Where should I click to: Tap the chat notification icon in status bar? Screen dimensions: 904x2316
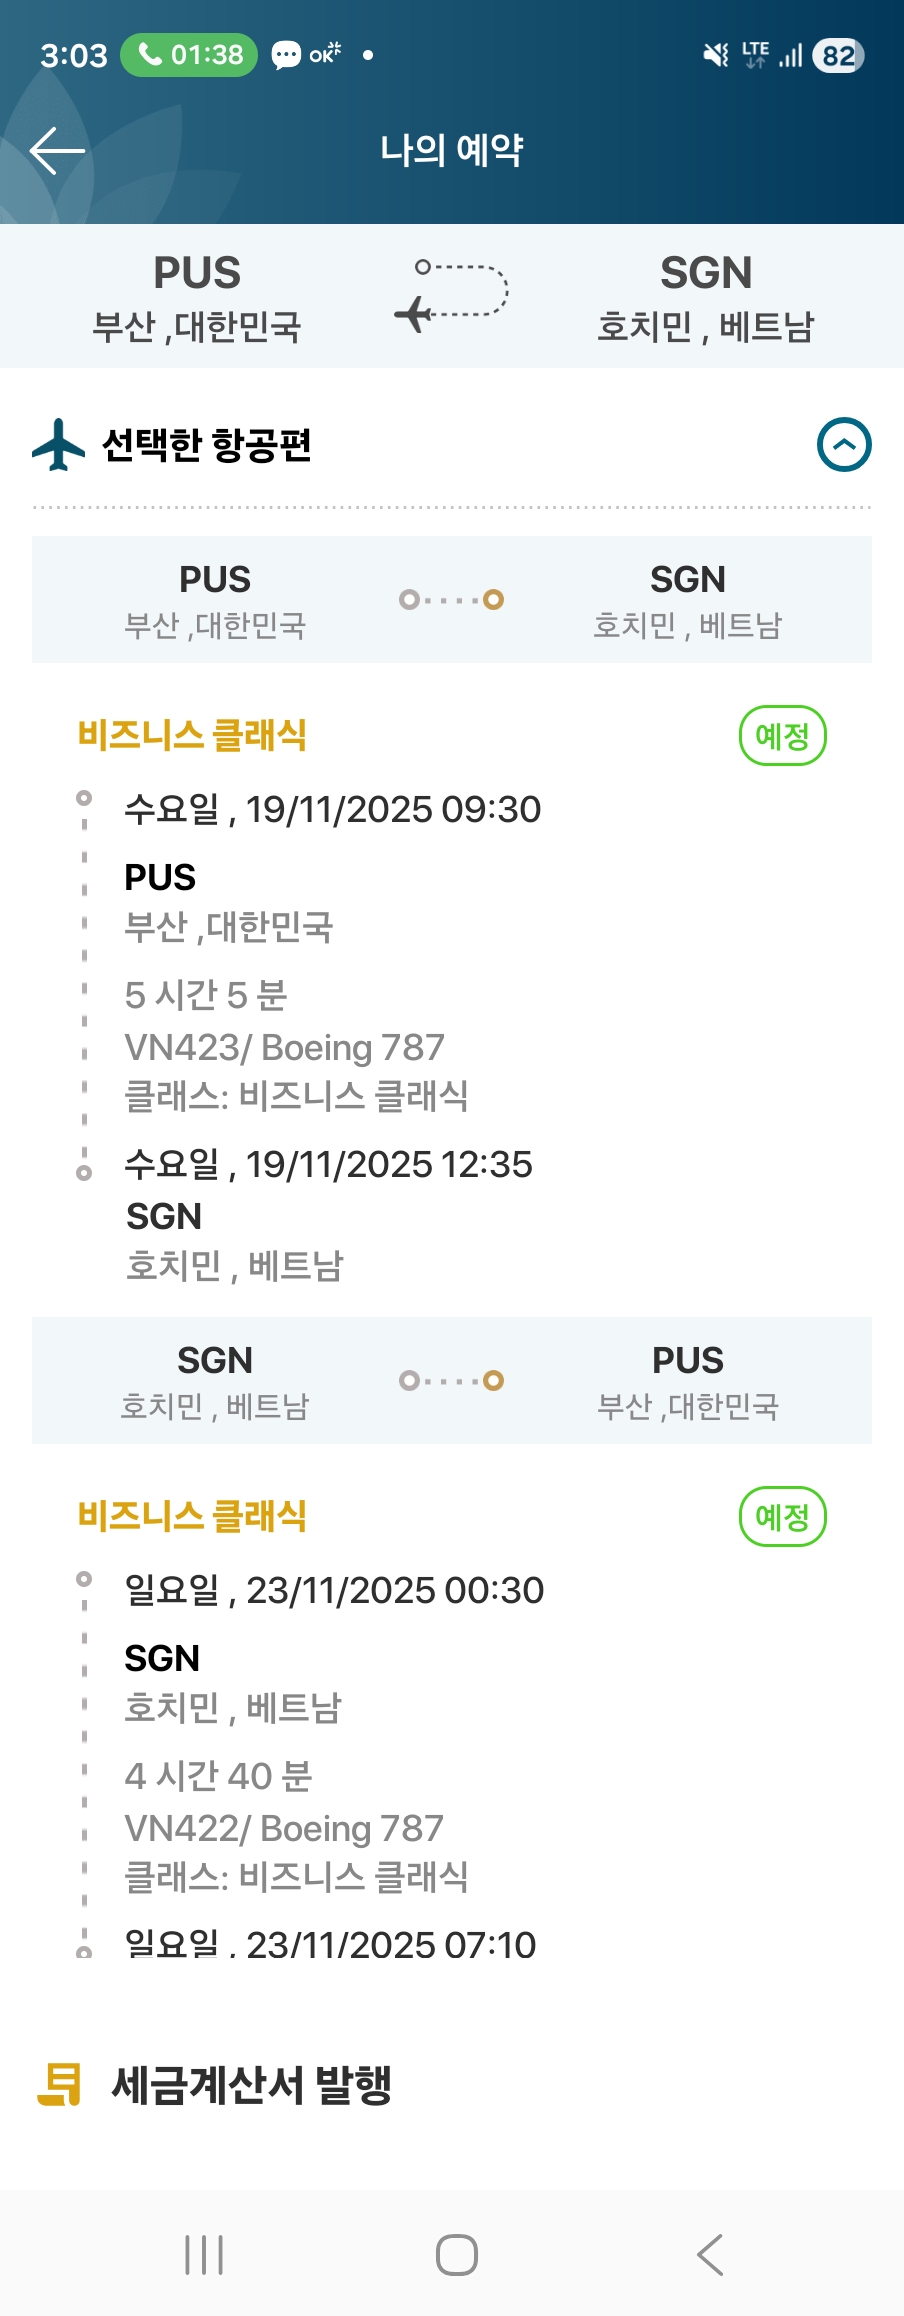[286, 55]
